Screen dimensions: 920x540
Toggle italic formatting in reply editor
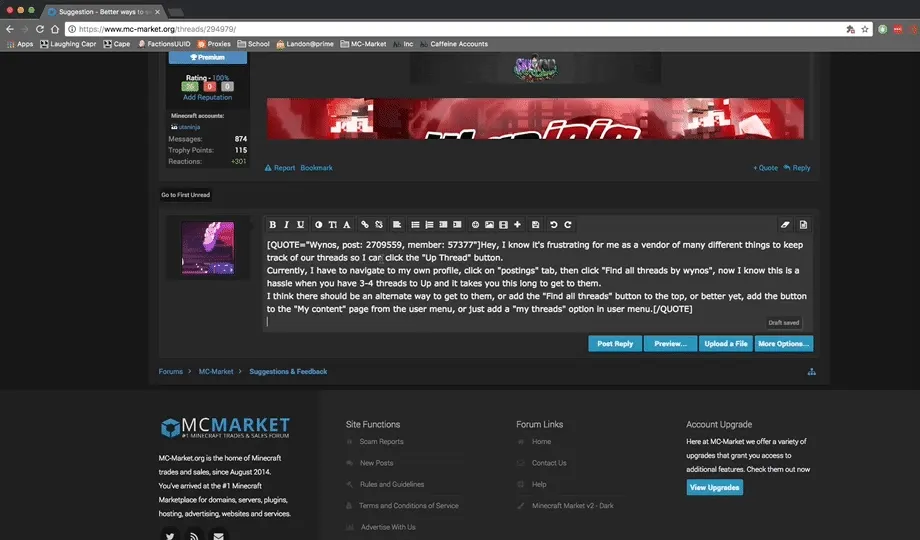[x=286, y=225]
